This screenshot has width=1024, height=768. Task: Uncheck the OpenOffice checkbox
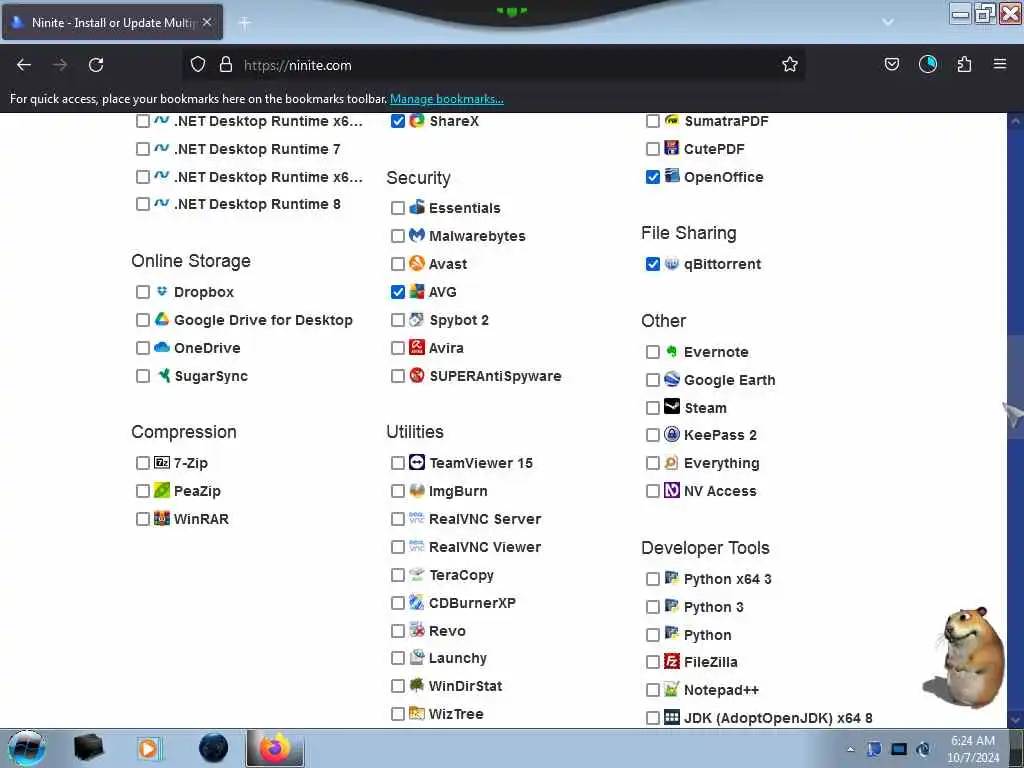[652, 177]
